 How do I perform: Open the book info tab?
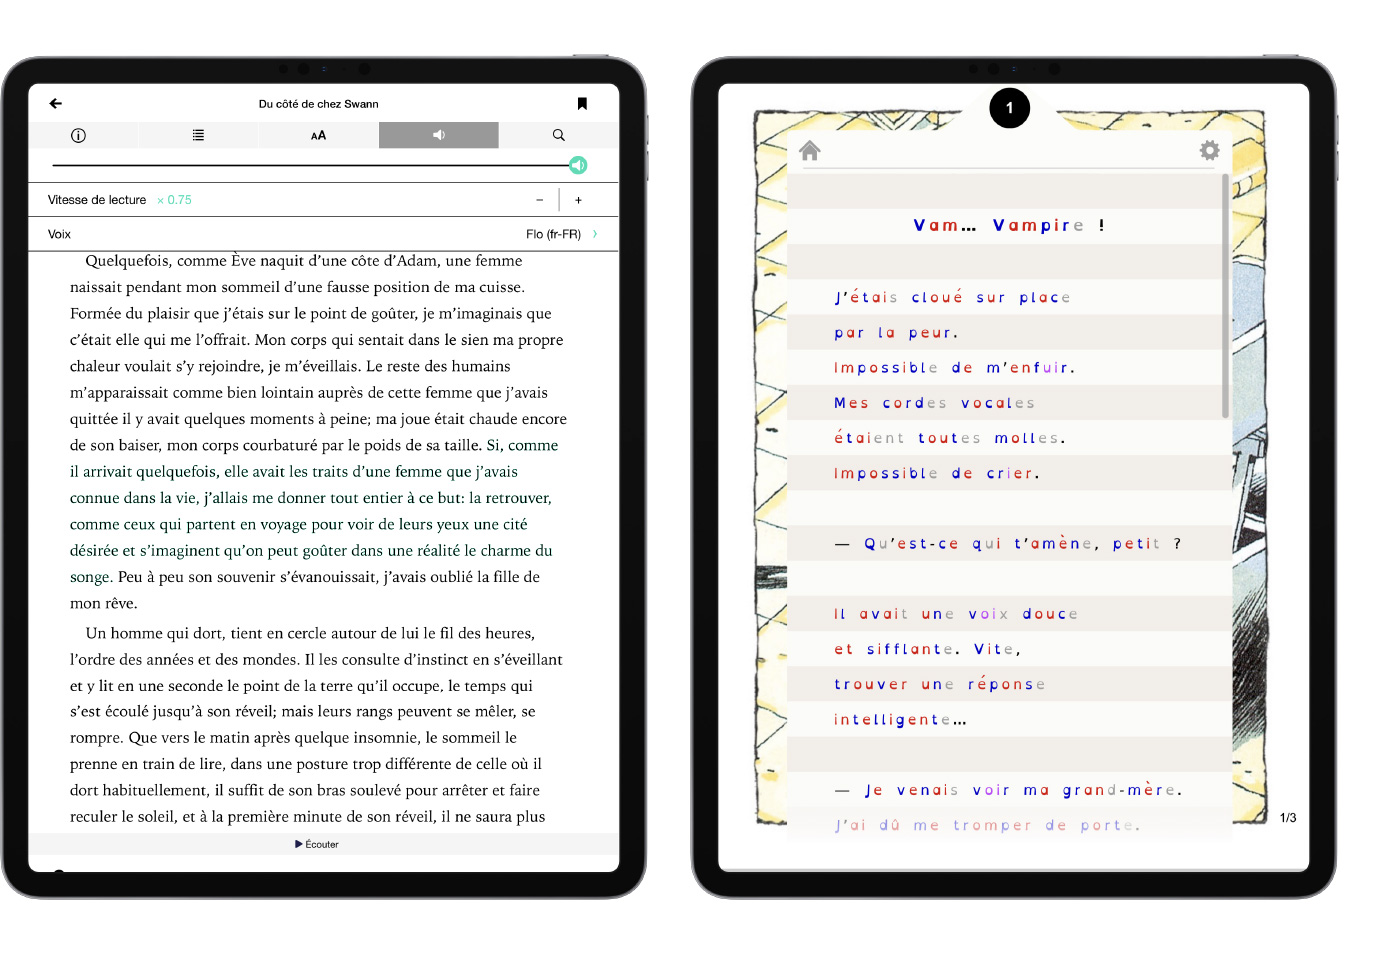point(79,135)
